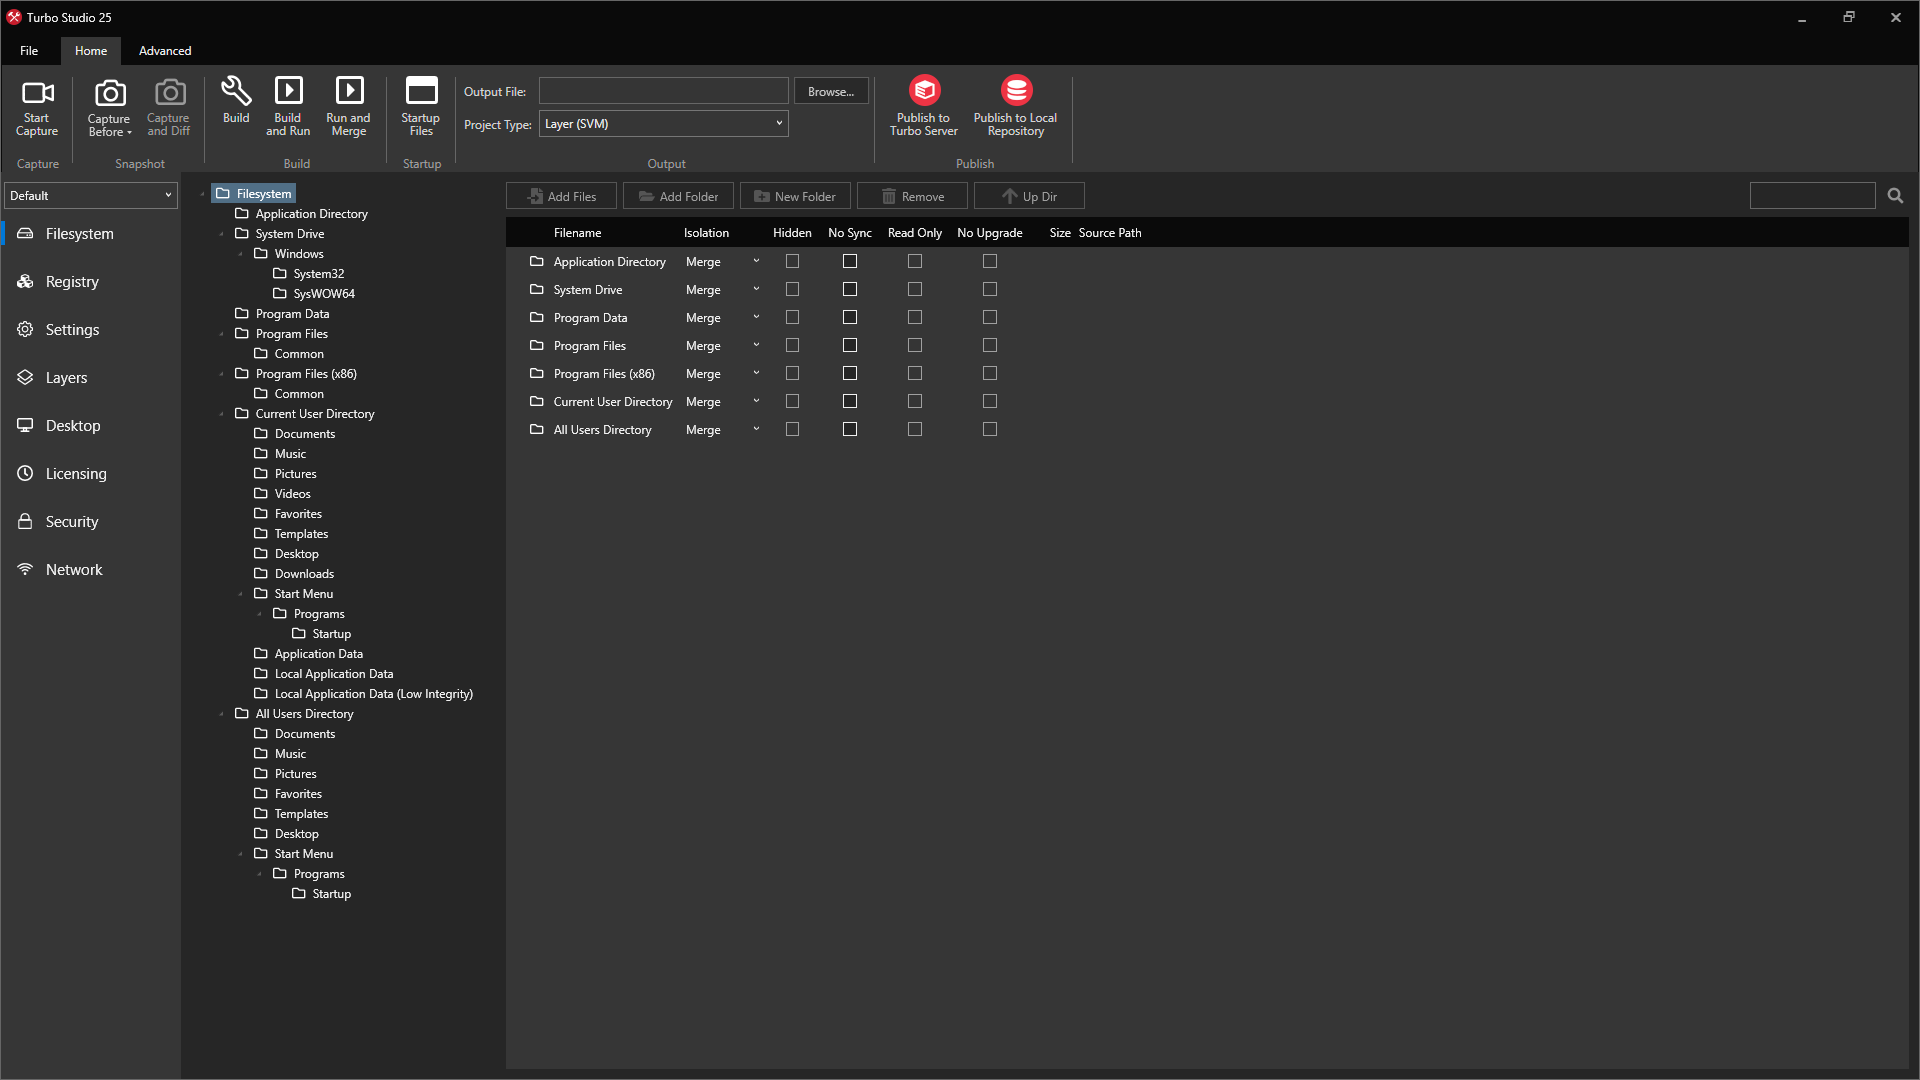Launch Build and Run
Viewport: 1920px width, 1080px height.
coord(288,107)
